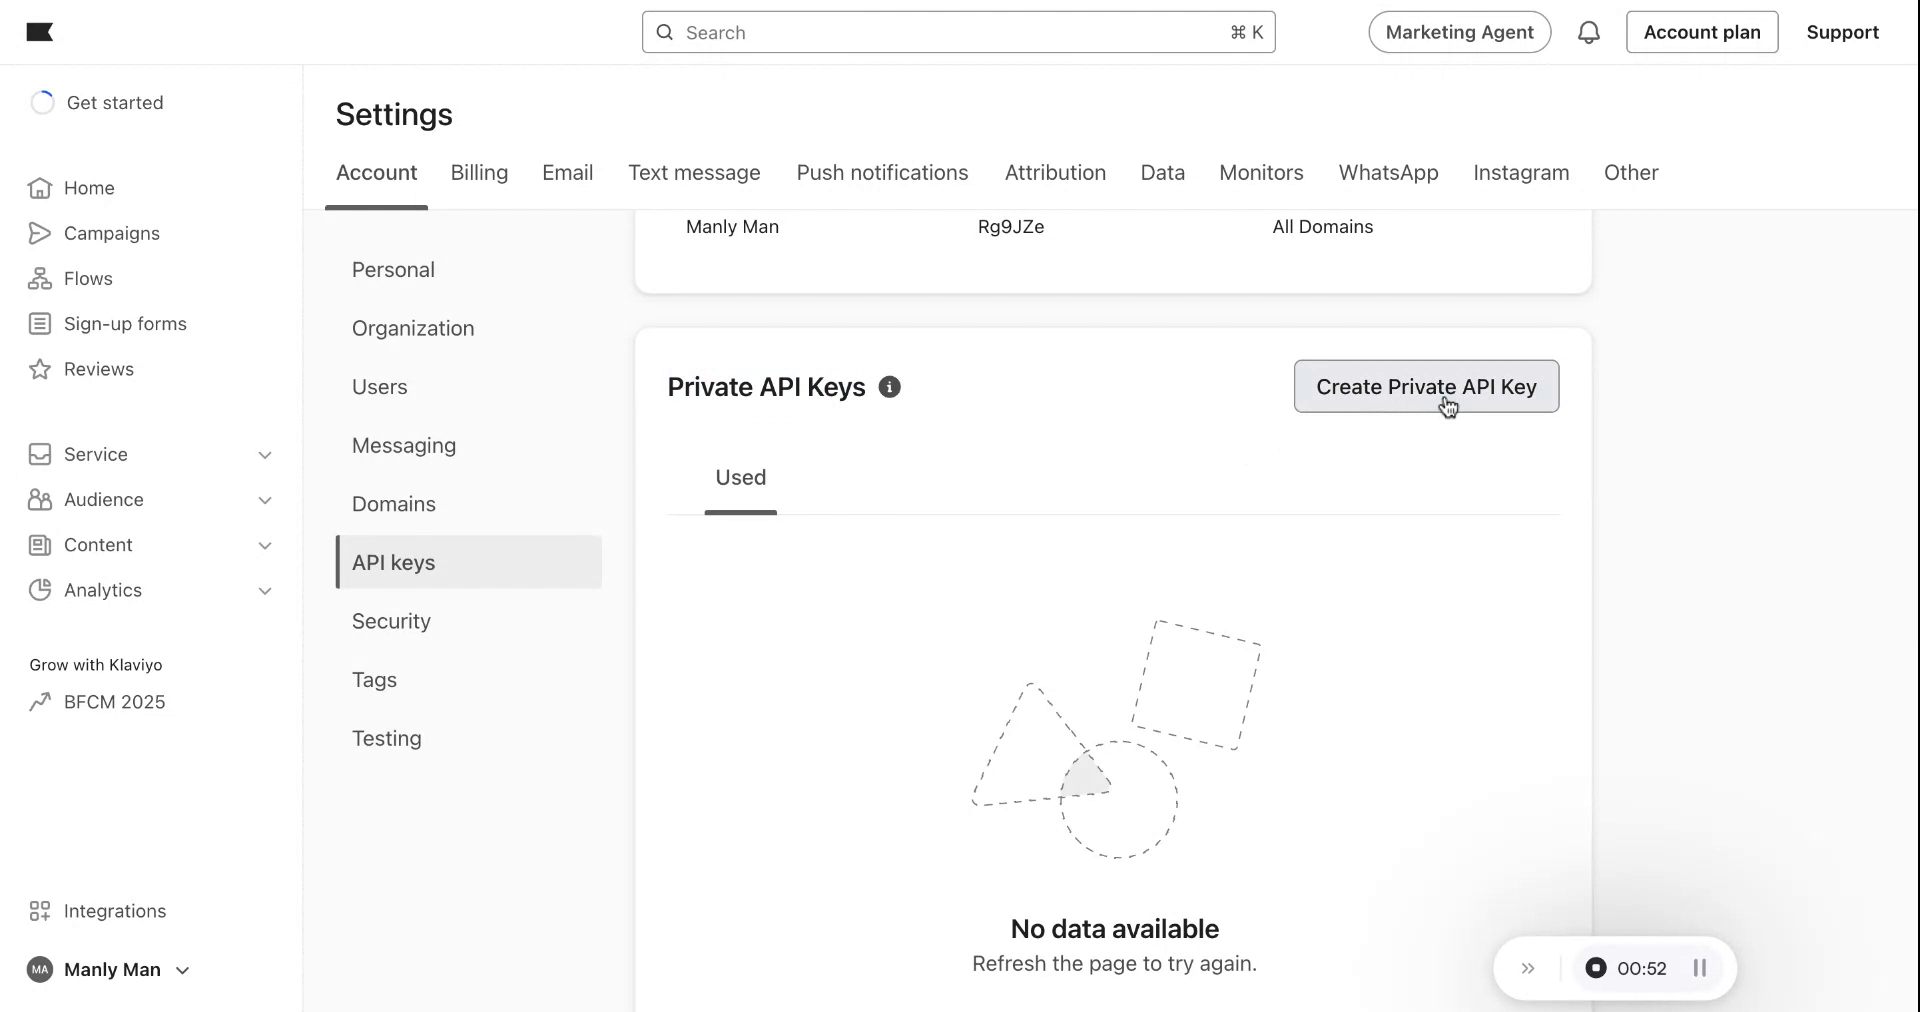Viewport: 1920px width, 1012px height.
Task: Click the Sign-up forms icon
Action: (x=39, y=323)
